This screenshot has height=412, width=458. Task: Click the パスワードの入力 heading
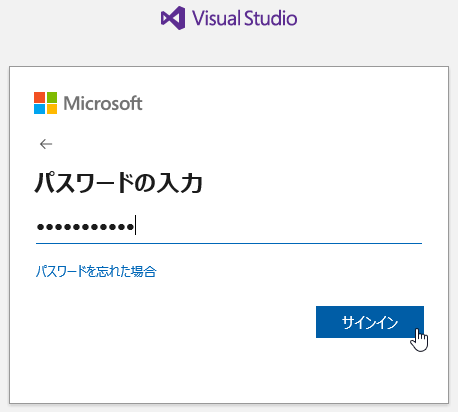119,183
